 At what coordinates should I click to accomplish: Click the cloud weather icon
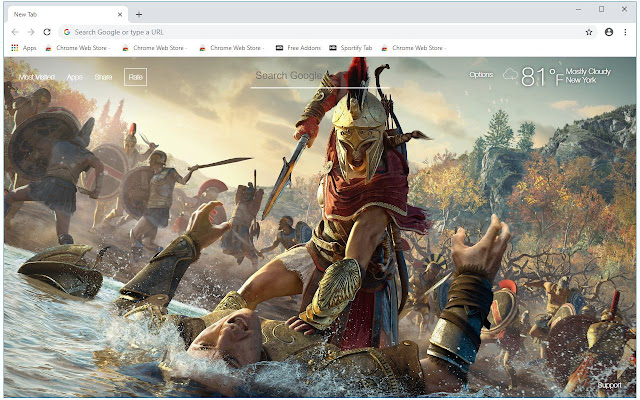tap(510, 75)
